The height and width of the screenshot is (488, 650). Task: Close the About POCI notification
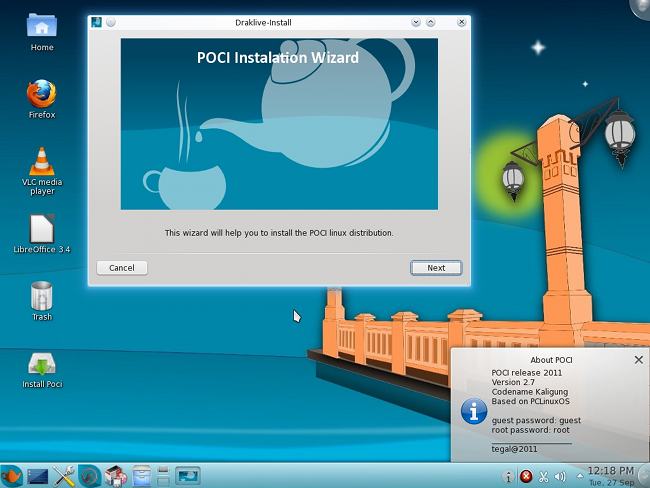[x=638, y=360]
